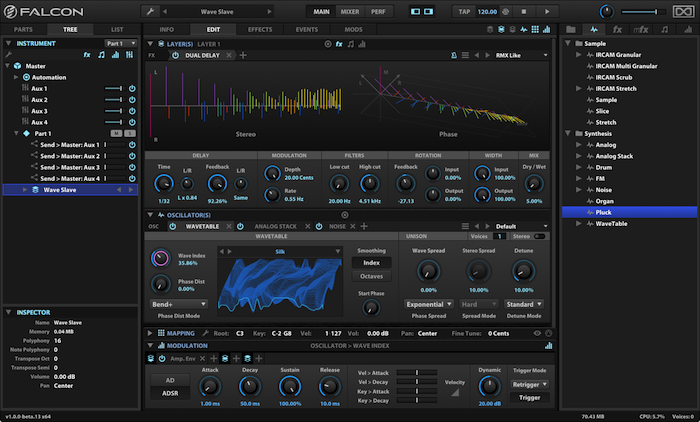Click the TAP tempo button
Screen dimensions: 700x422
coord(464,12)
